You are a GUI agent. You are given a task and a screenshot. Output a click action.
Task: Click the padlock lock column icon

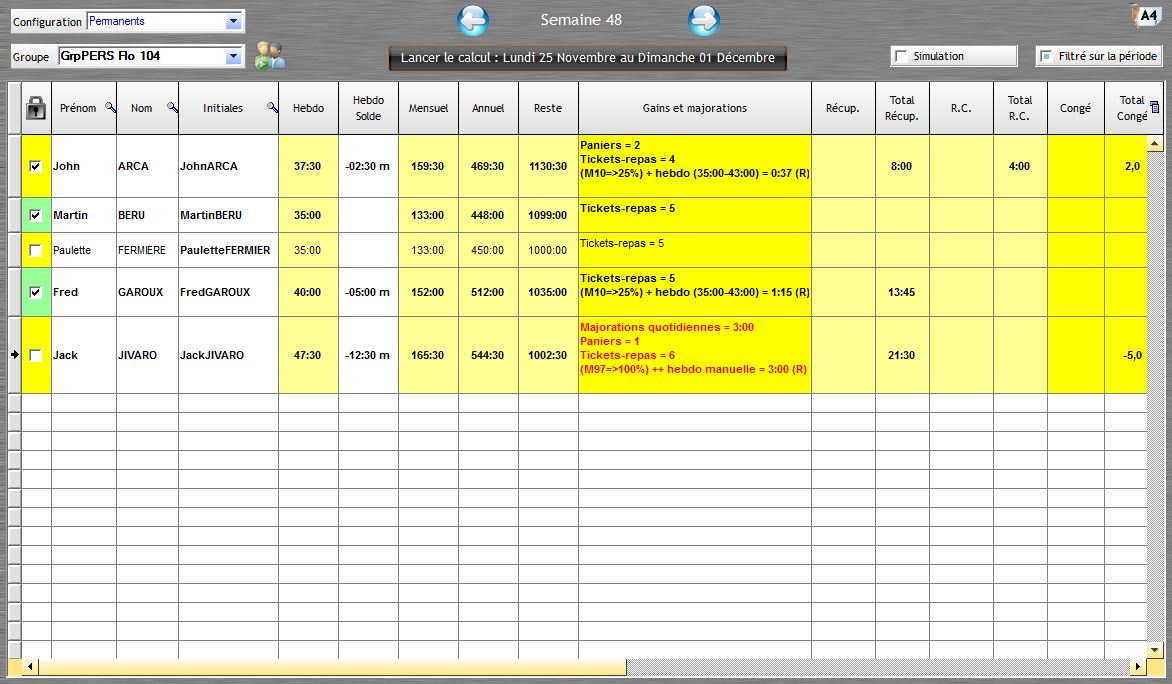pos(36,108)
